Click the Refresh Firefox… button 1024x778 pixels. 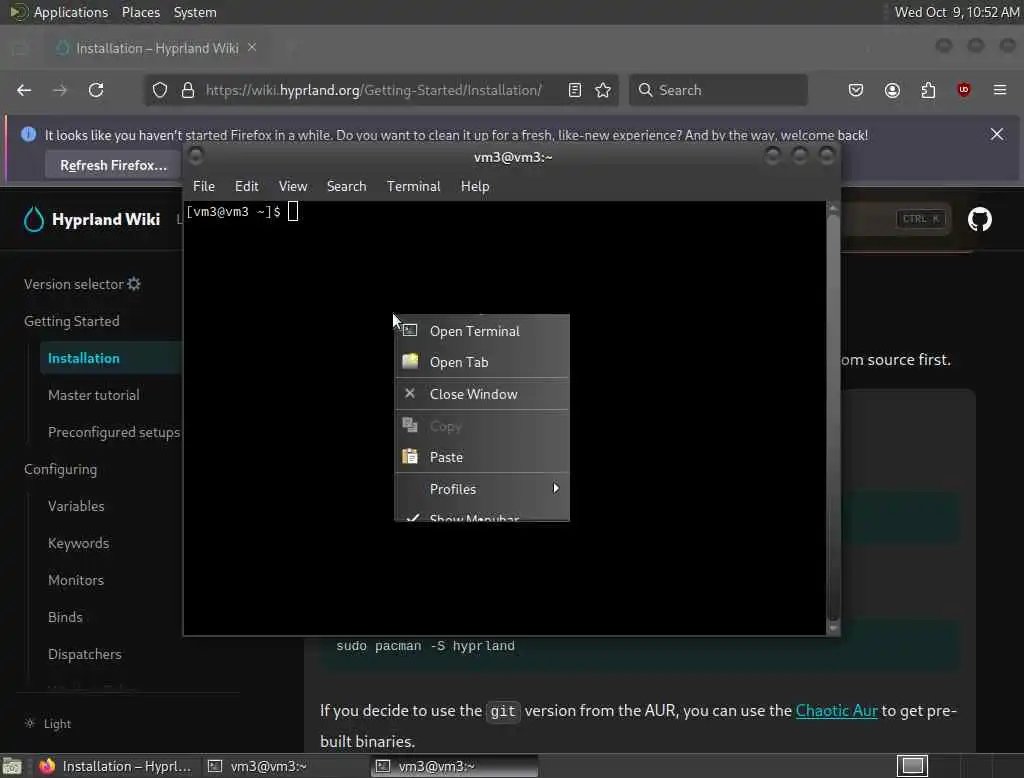[x=114, y=165]
